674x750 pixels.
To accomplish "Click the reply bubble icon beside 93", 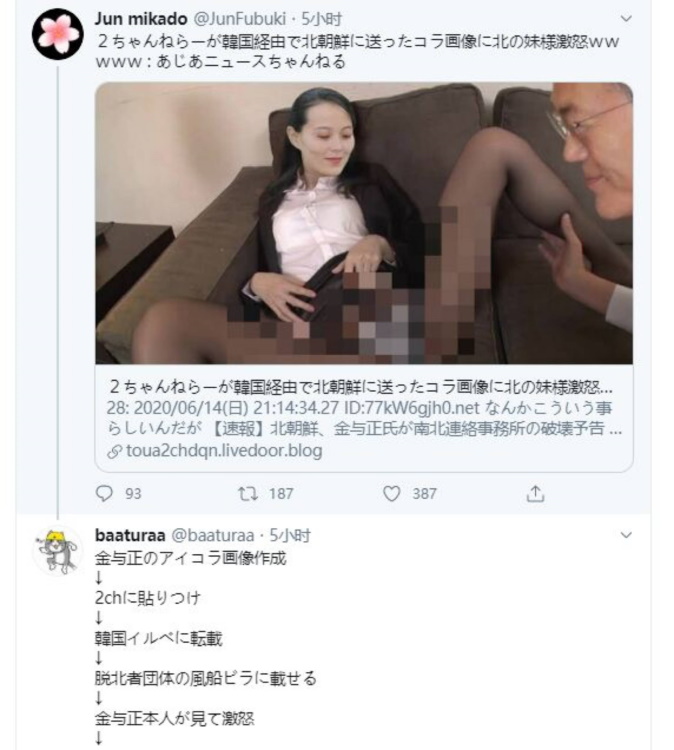I will pyautogui.click(x=104, y=493).
